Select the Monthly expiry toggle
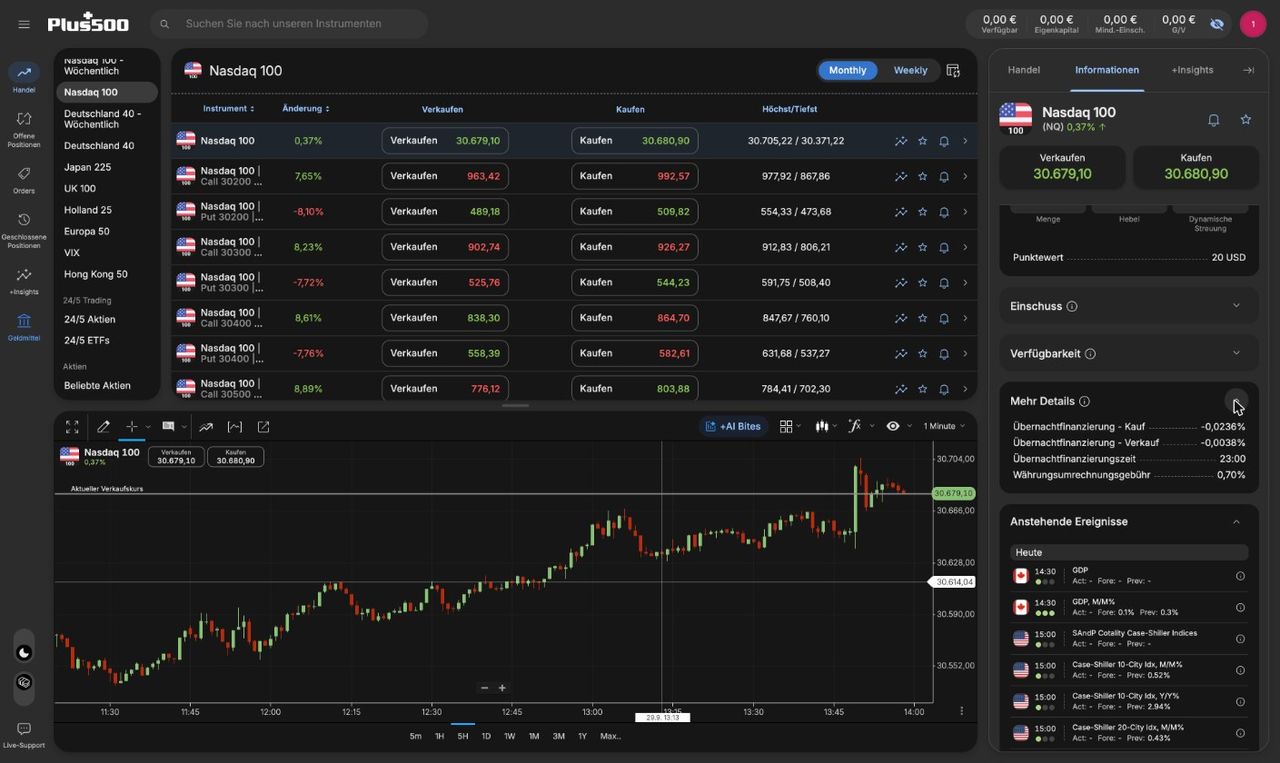The width and height of the screenshot is (1280, 763). (x=848, y=70)
